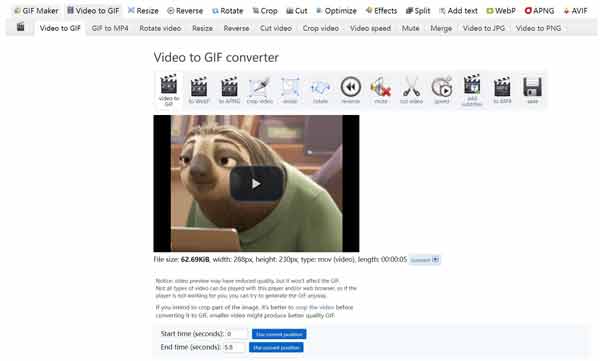Open the cut video scissors tool
600x361 pixels.
(411, 90)
